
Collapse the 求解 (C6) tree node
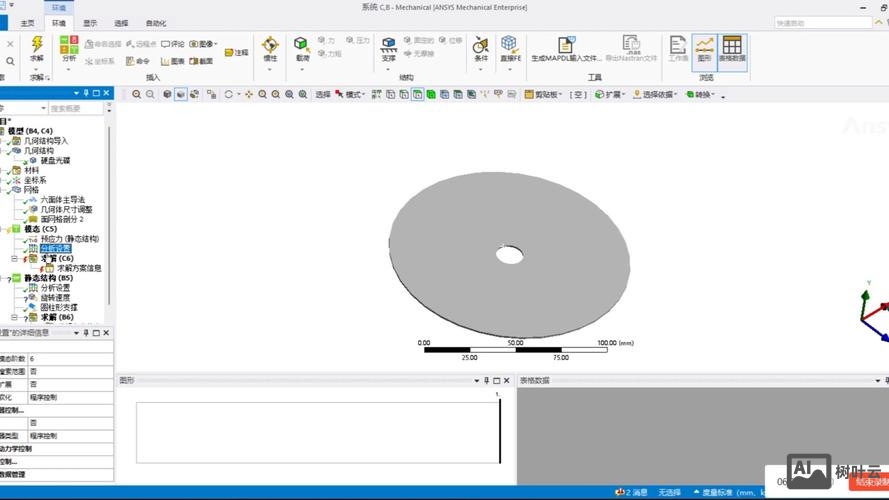pyautogui.click(x=15, y=258)
